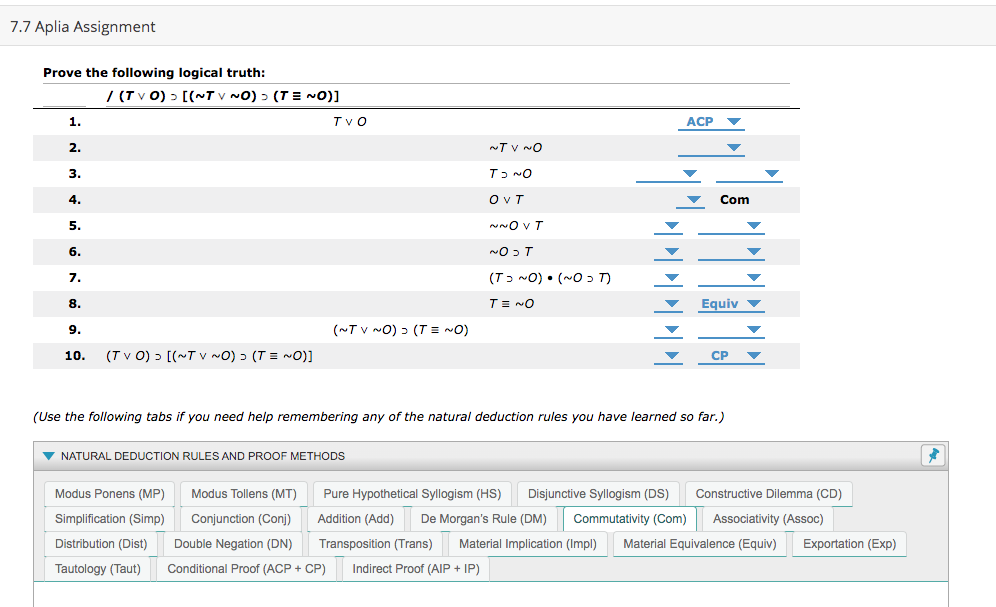This screenshot has height=607, width=996.
Task: Click the Disjunctive Syllogism (DS) rule
Action: [597, 493]
